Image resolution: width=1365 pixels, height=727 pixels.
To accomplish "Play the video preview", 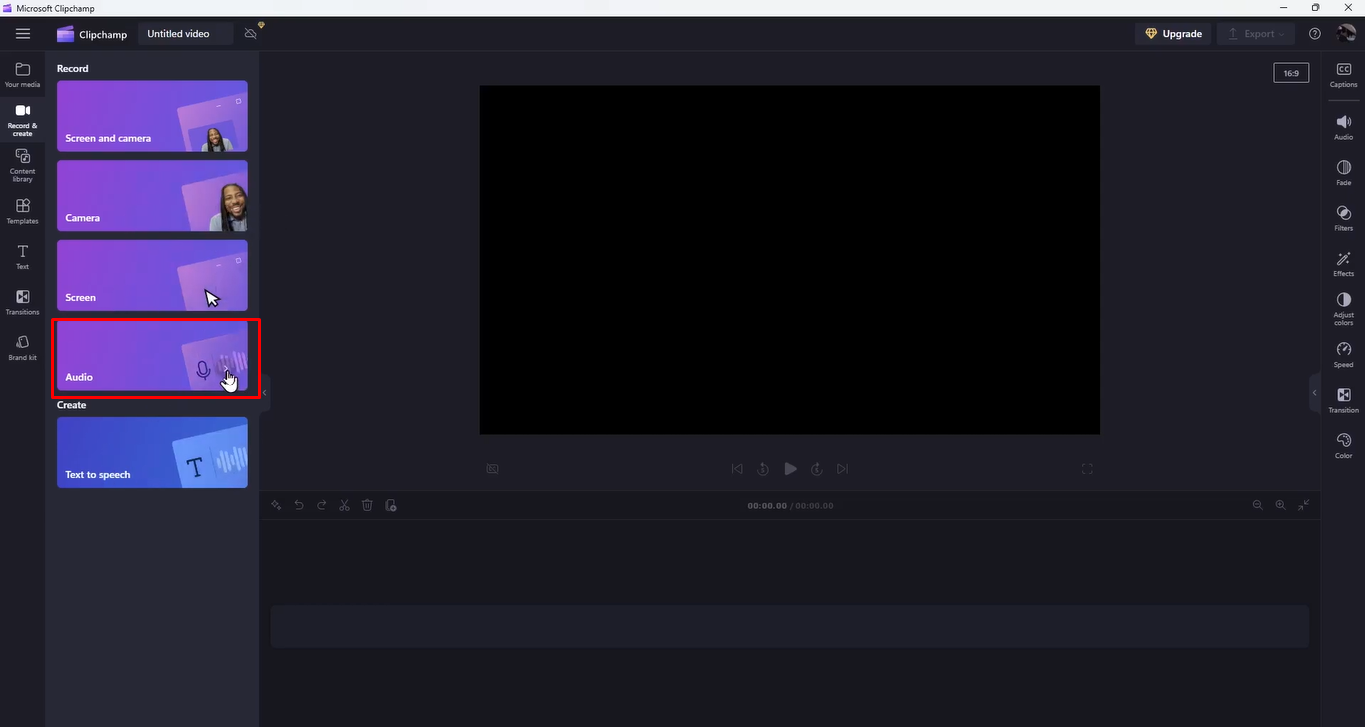I will point(790,468).
